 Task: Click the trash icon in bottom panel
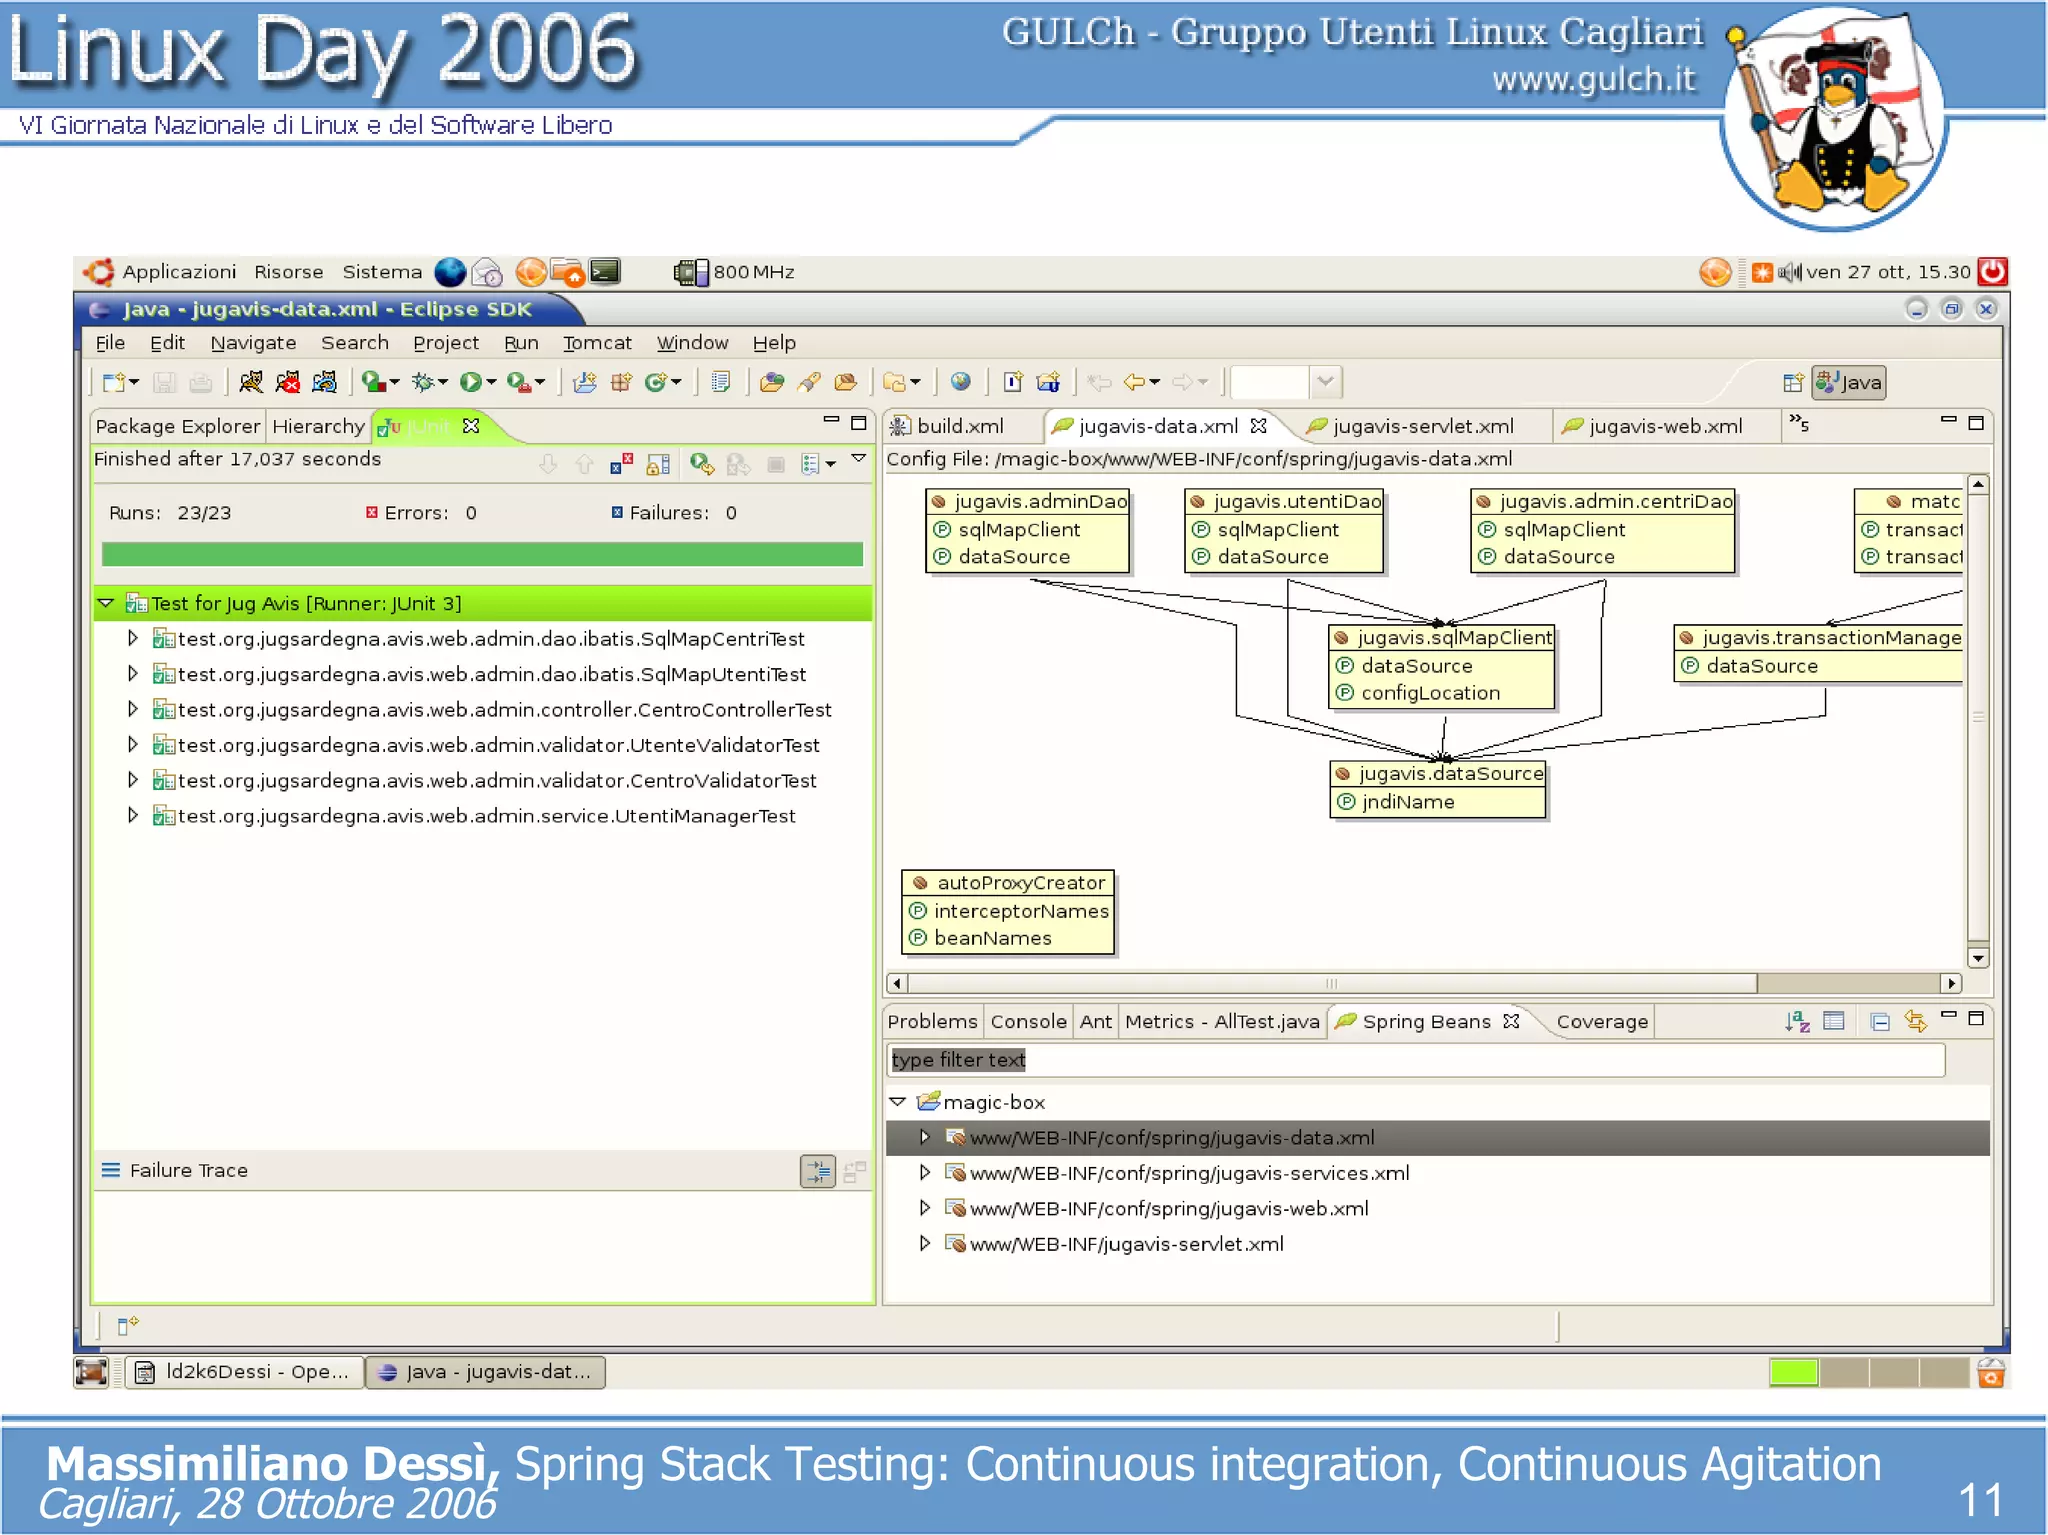(1991, 1372)
